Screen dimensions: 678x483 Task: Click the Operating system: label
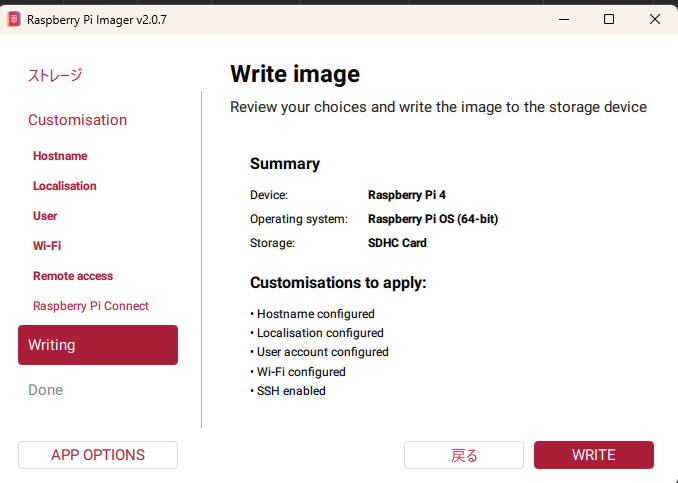pos(299,219)
